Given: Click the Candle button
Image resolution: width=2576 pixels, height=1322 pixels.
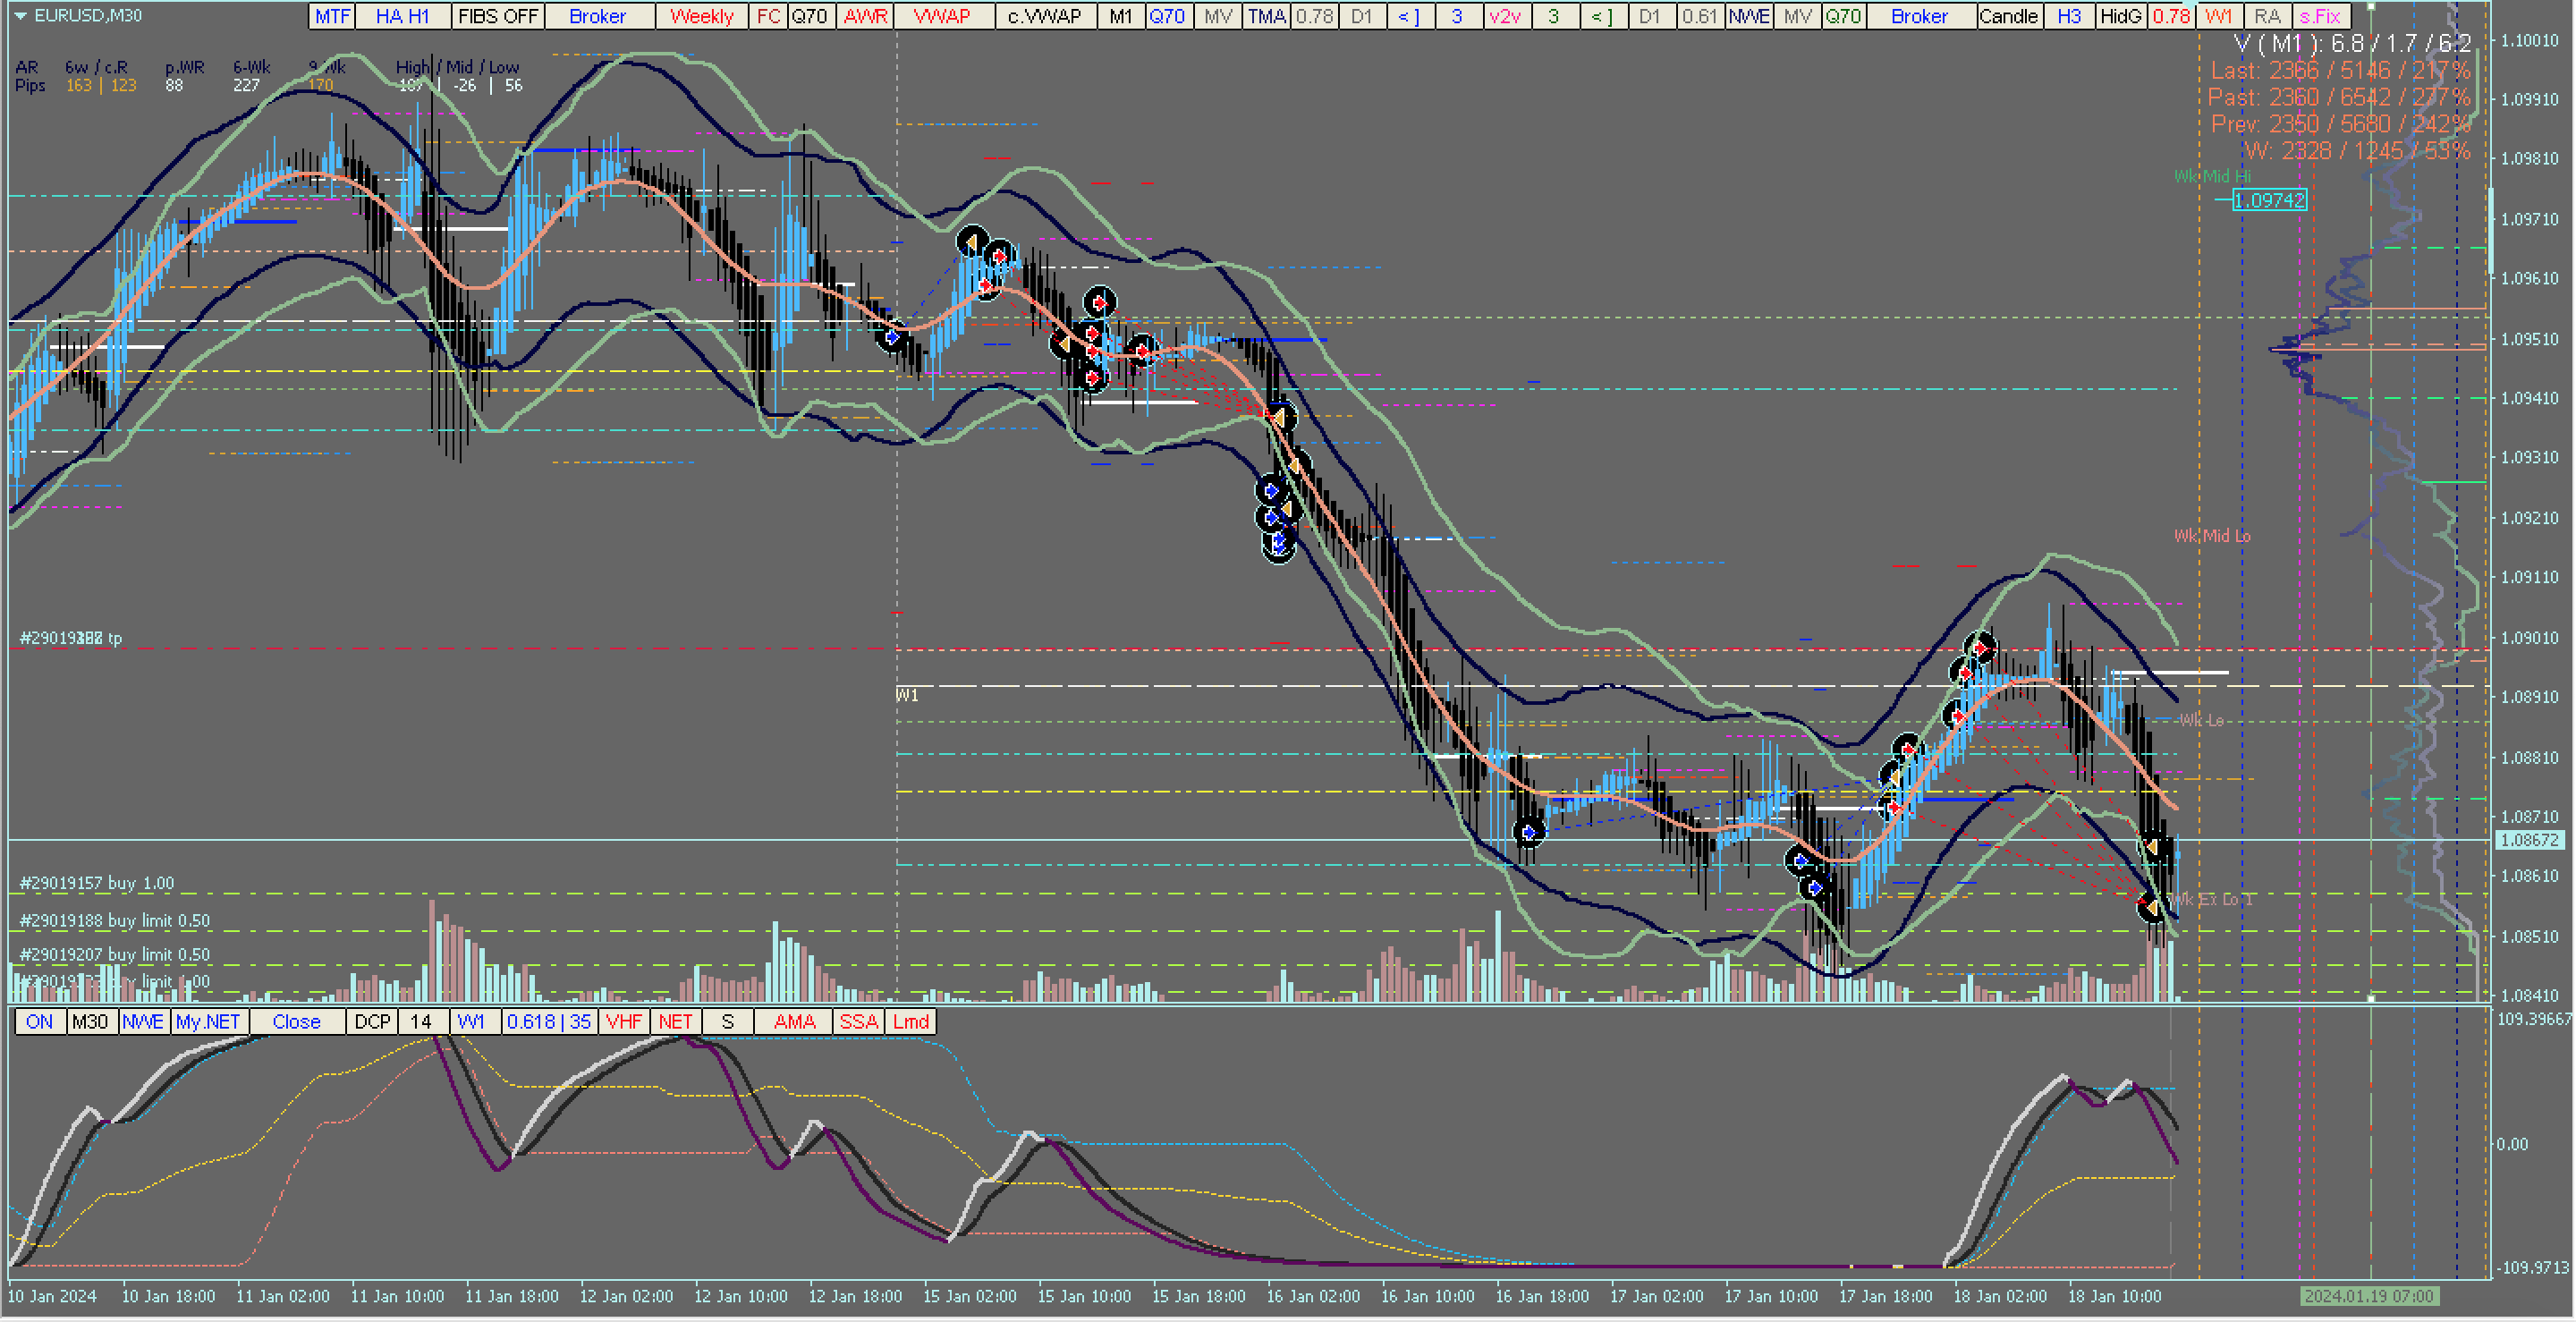Looking at the screenshot, I should pyautogui.click(x=2008, y=16).
